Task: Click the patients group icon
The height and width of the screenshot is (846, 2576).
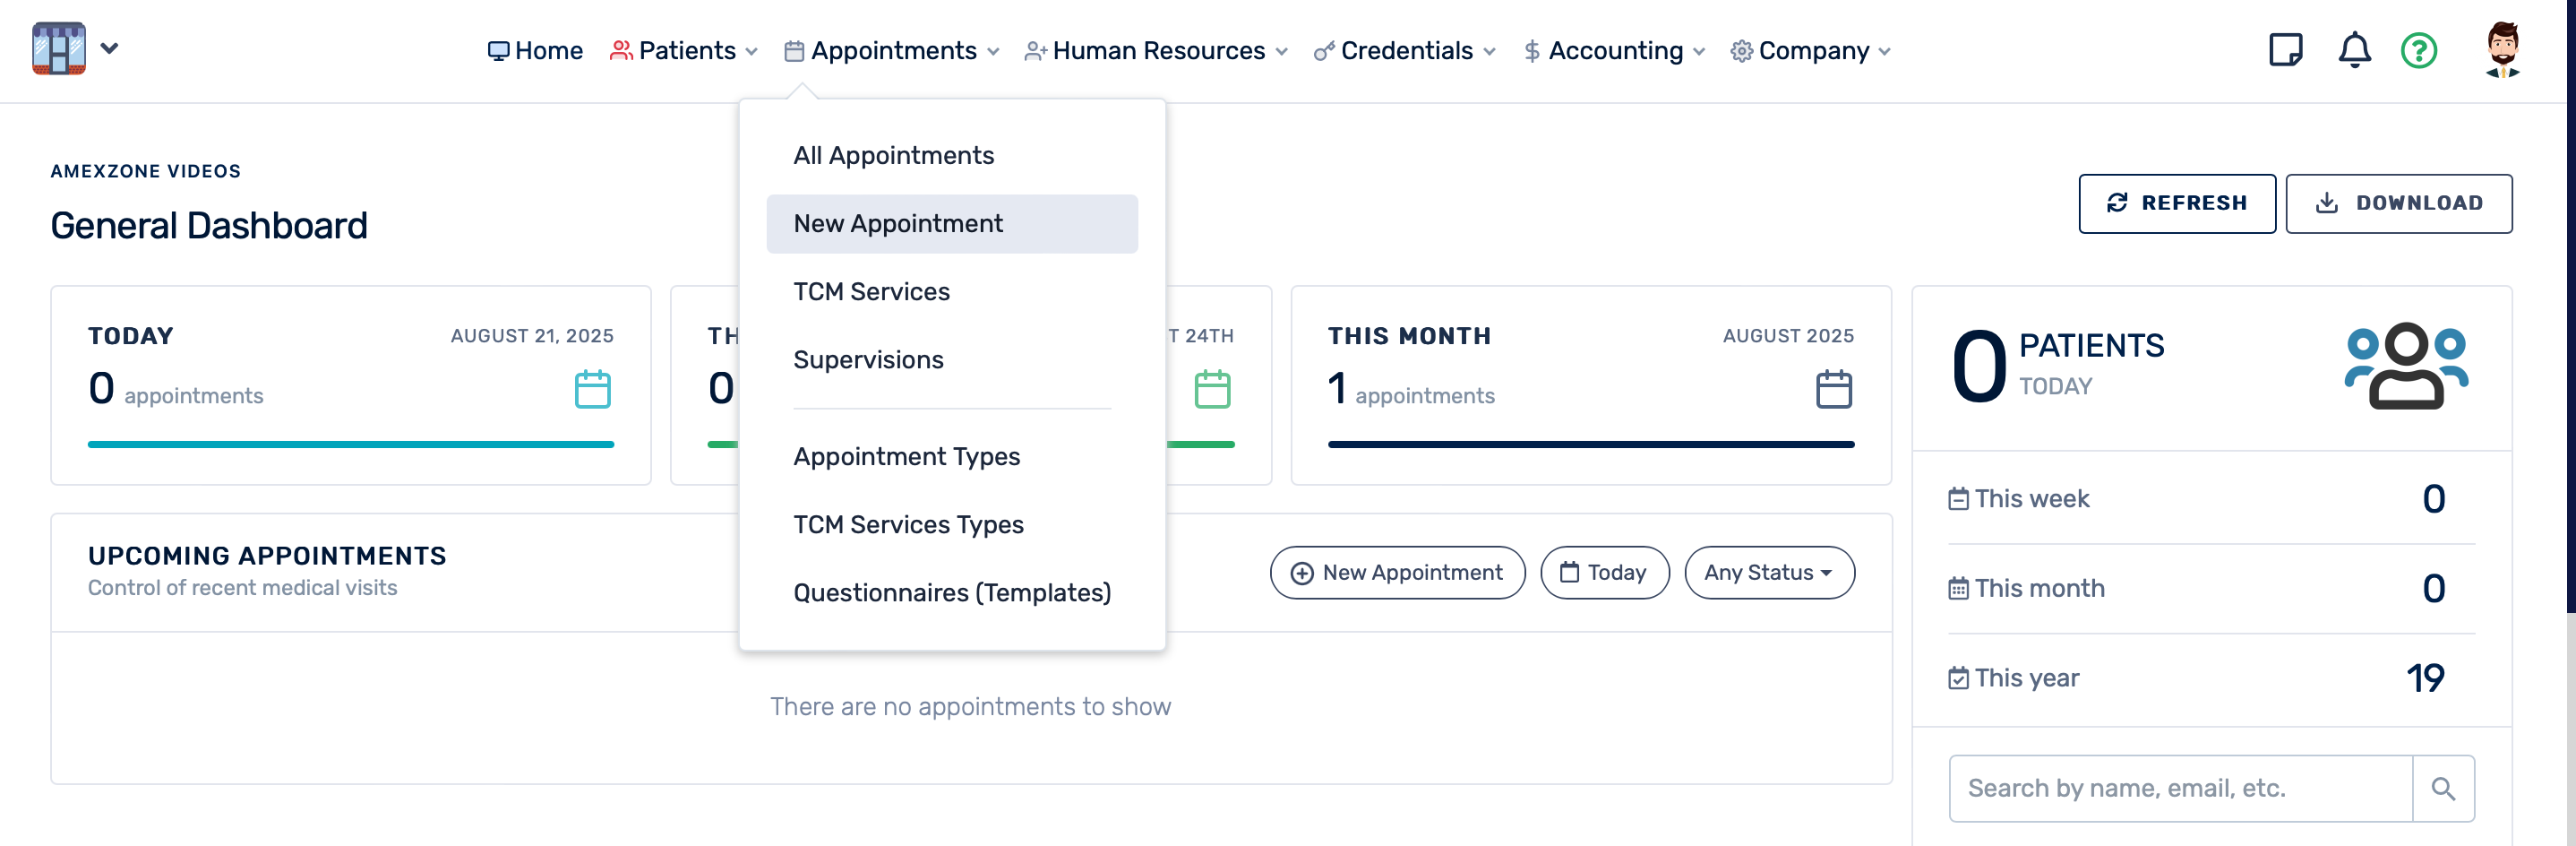Action: click(x=2406, y=366)
